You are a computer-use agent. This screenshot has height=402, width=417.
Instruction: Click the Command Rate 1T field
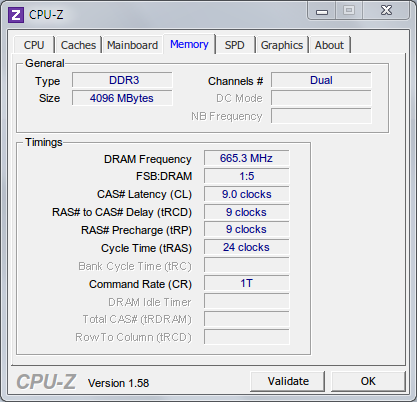[247, 283]
